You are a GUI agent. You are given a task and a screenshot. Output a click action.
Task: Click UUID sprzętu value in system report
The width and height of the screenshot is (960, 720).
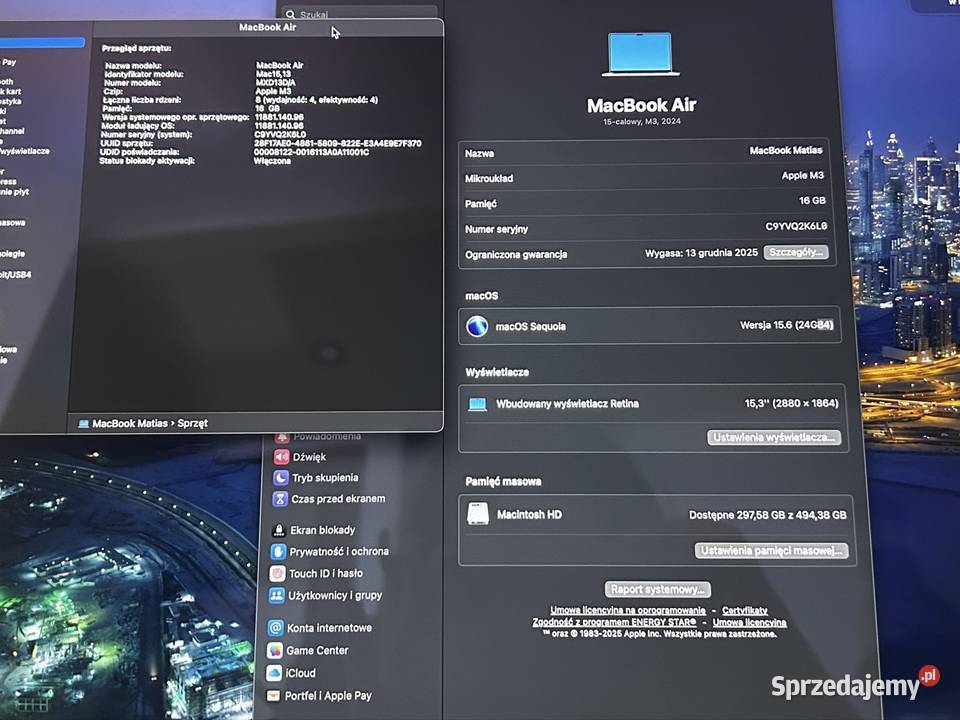(x=338, y=143)
